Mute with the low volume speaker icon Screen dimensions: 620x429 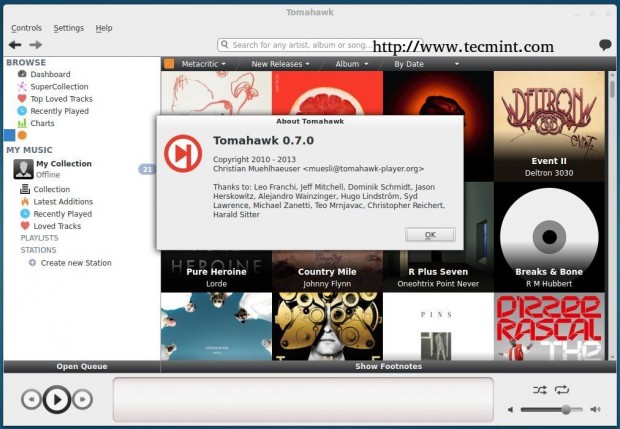pos(510,410)
